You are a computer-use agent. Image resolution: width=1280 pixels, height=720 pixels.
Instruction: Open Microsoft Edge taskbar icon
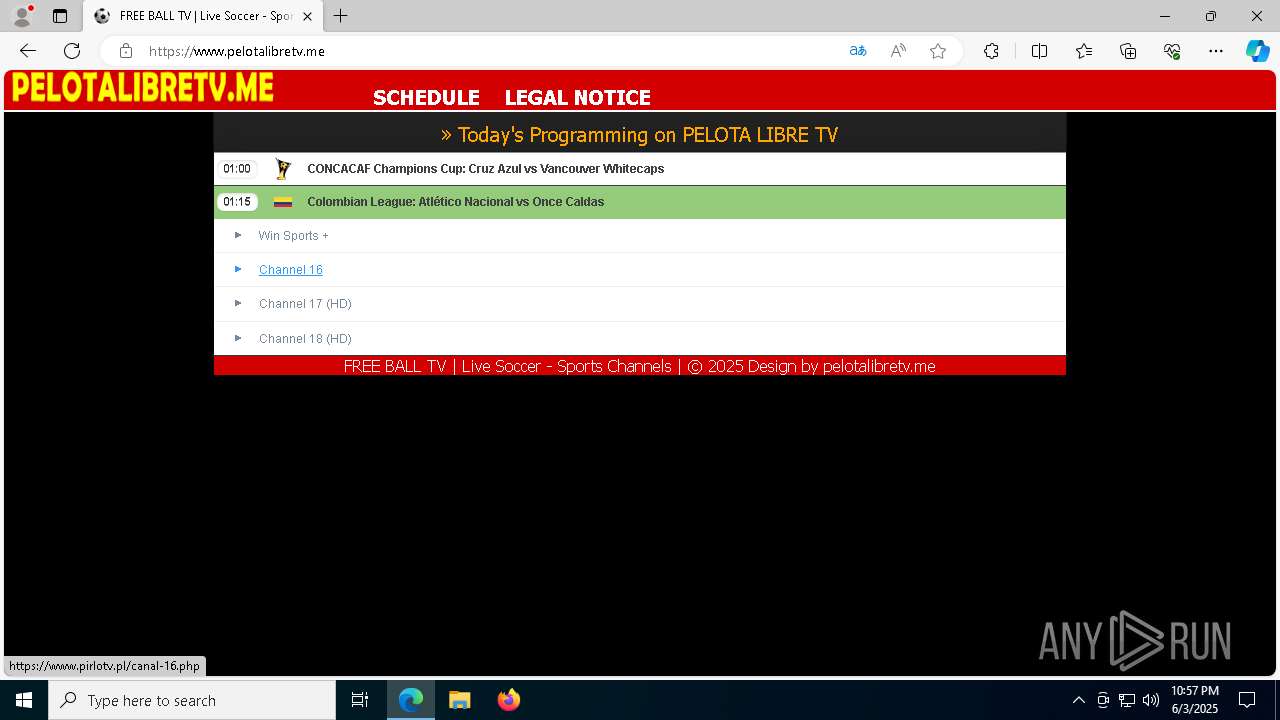tap(411, 700)
